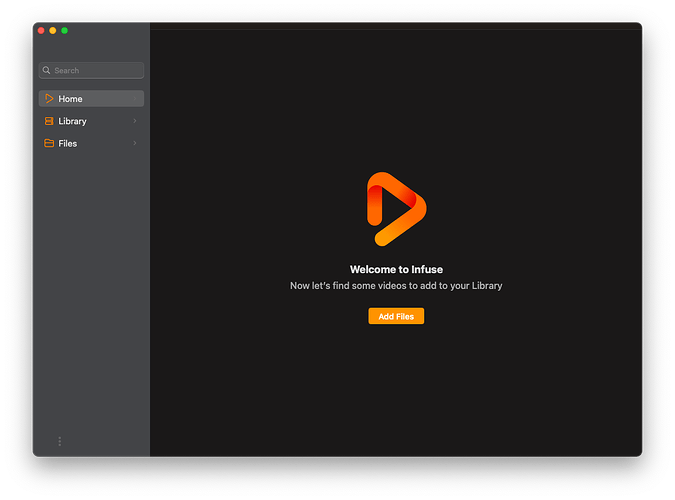Click the Add Files button
Image resolution: width=675 pixels, height=500 pixels.
click(396, 316)
